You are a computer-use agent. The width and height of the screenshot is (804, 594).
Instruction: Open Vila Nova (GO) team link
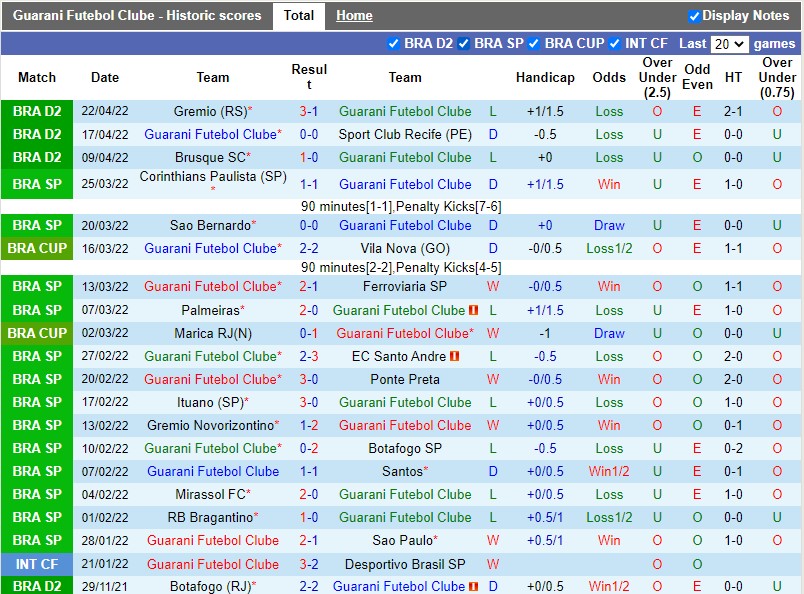pos(405,248)
